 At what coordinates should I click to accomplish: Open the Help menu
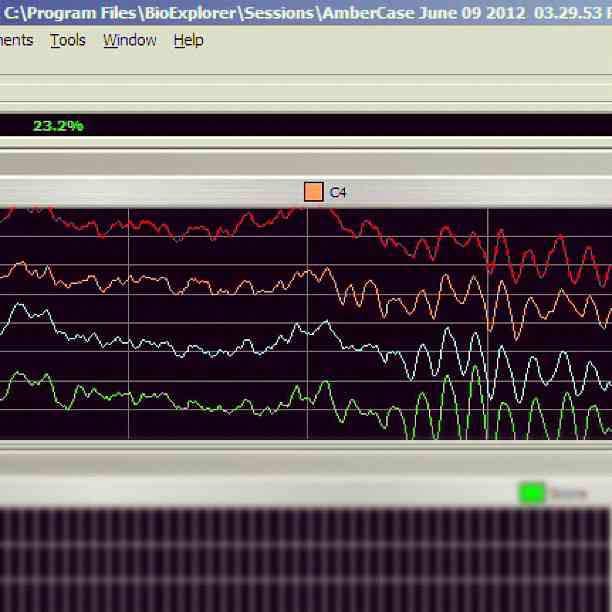click(188, 40)
